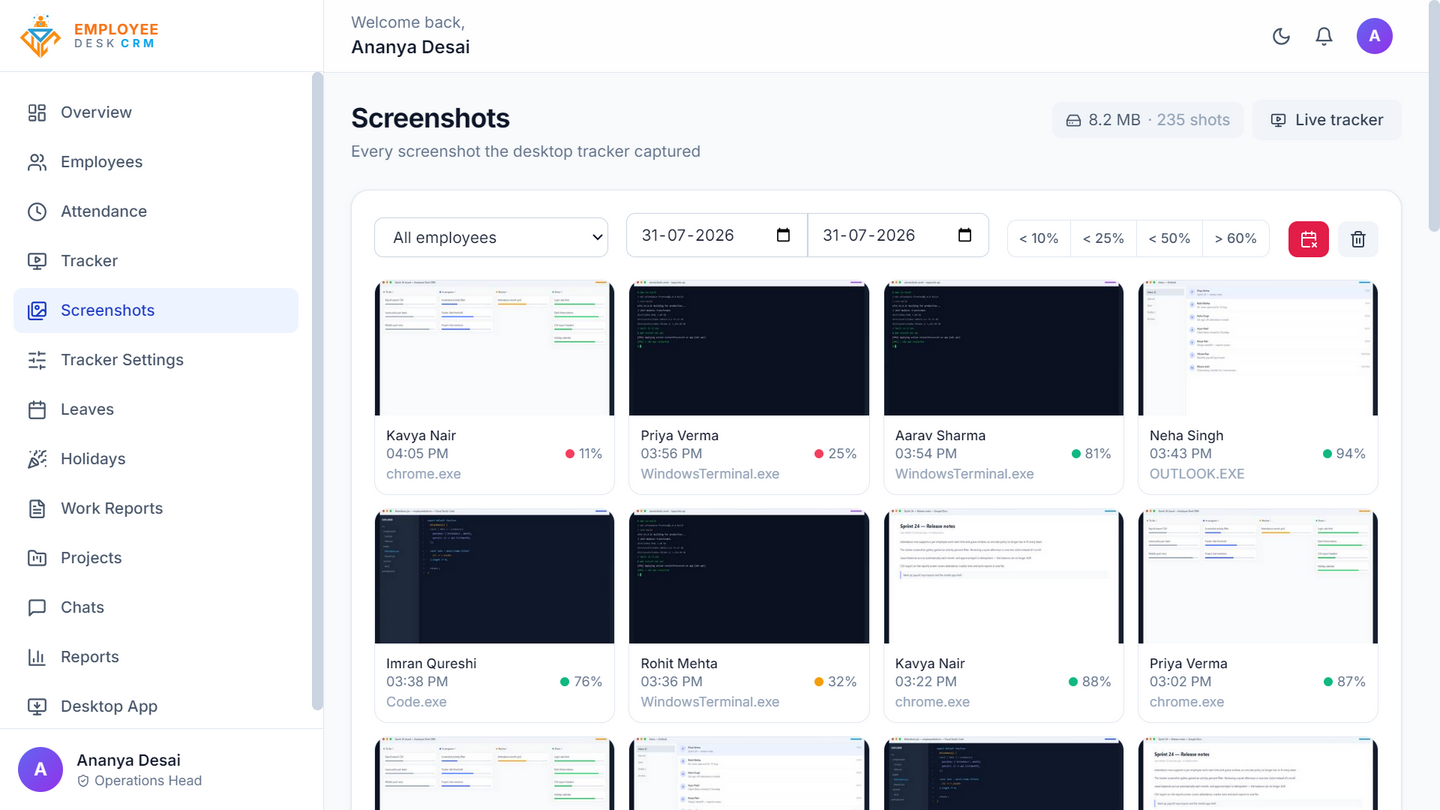Image resolution: width=1440 pixels, height=810 pixels.
Task: Apply the < 50% activity filter
Action: point(1169,238)
